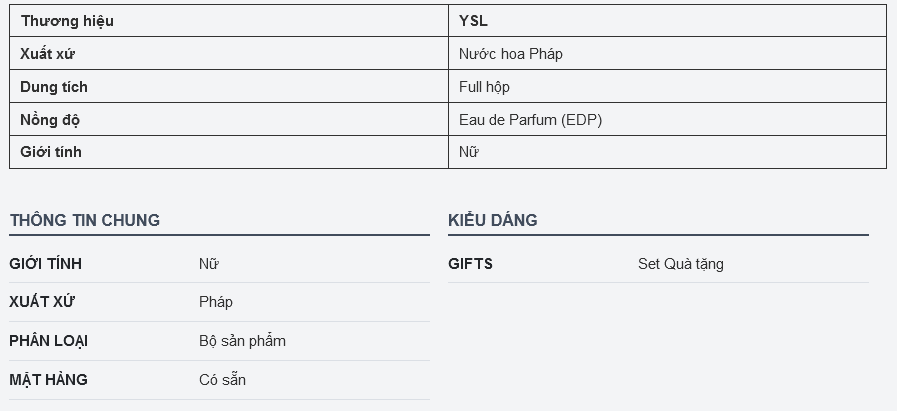Click the Nữ value in table
Screen dimensions: 897x411
click(469, 152)
